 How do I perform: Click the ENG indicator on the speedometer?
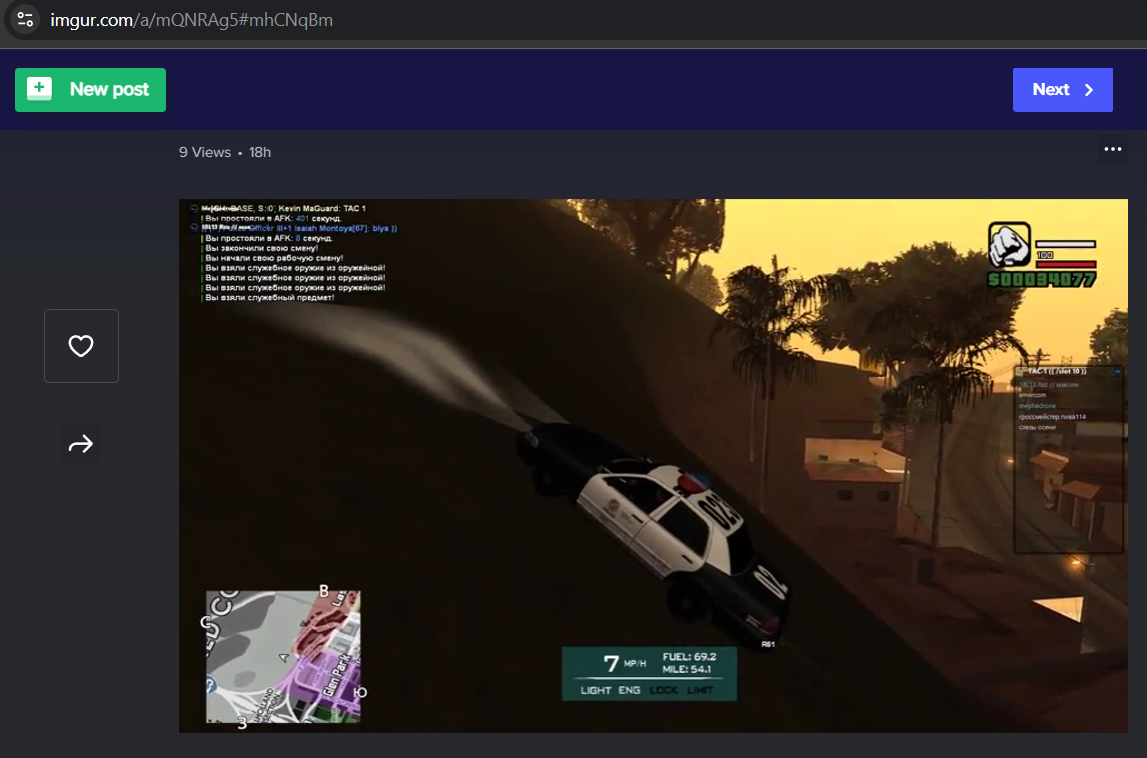[629, 691]
